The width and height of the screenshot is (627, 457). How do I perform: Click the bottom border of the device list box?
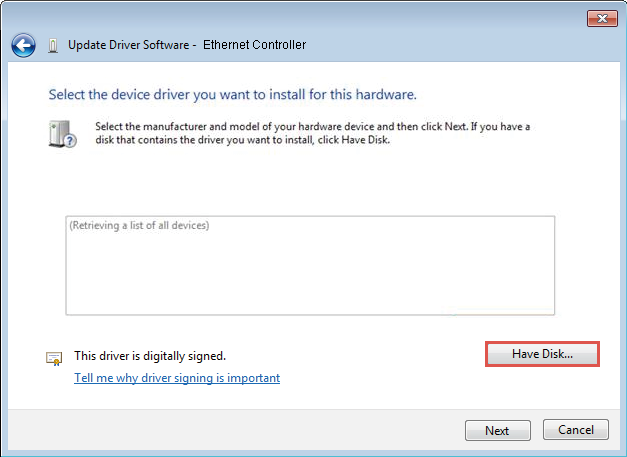click(x=310, y=315)
